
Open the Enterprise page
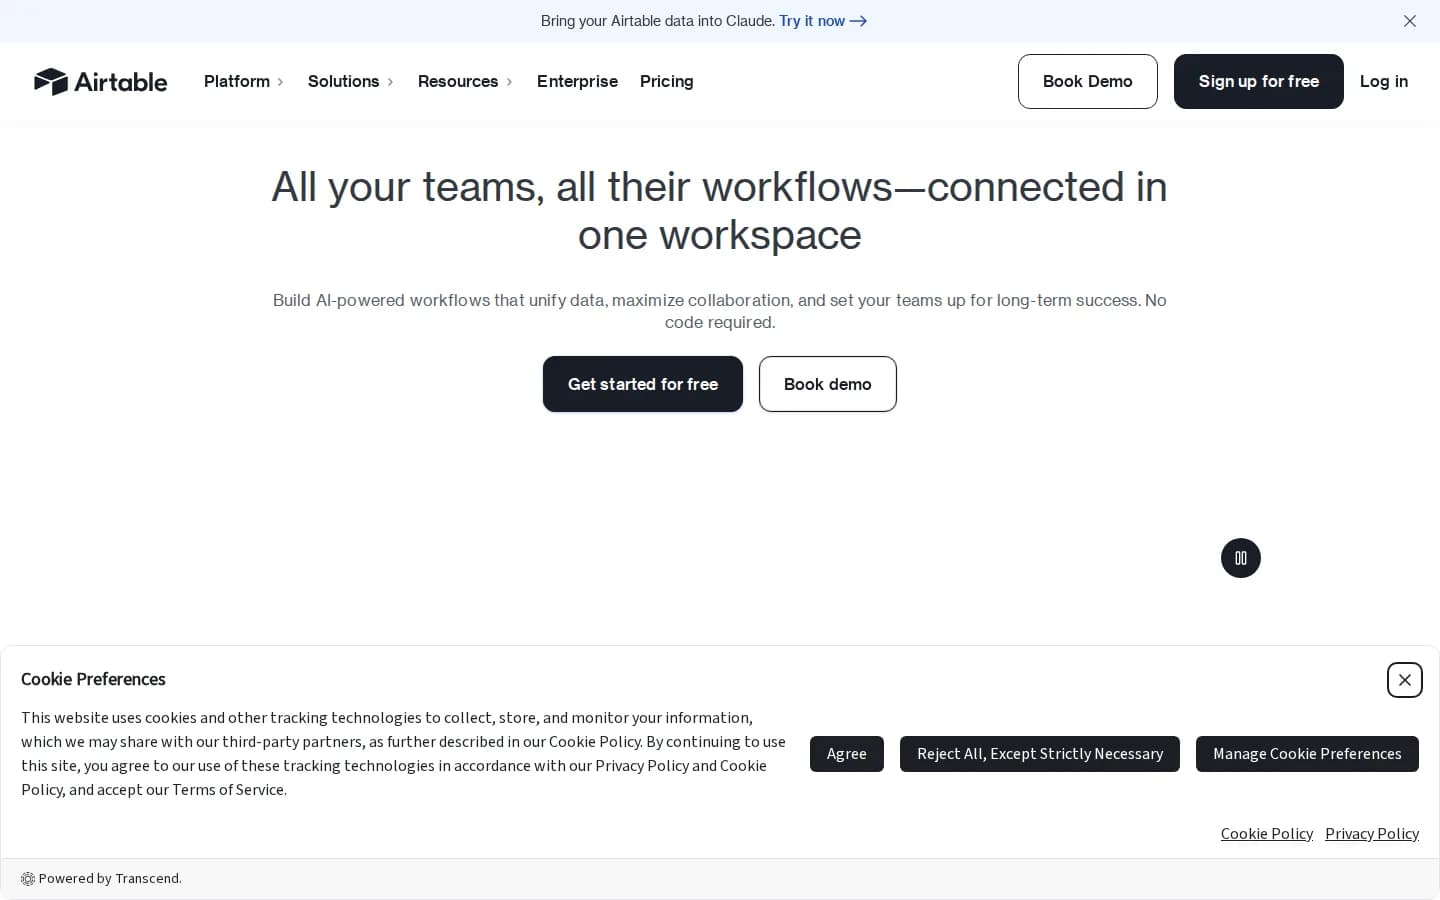(x=577, y=81)
